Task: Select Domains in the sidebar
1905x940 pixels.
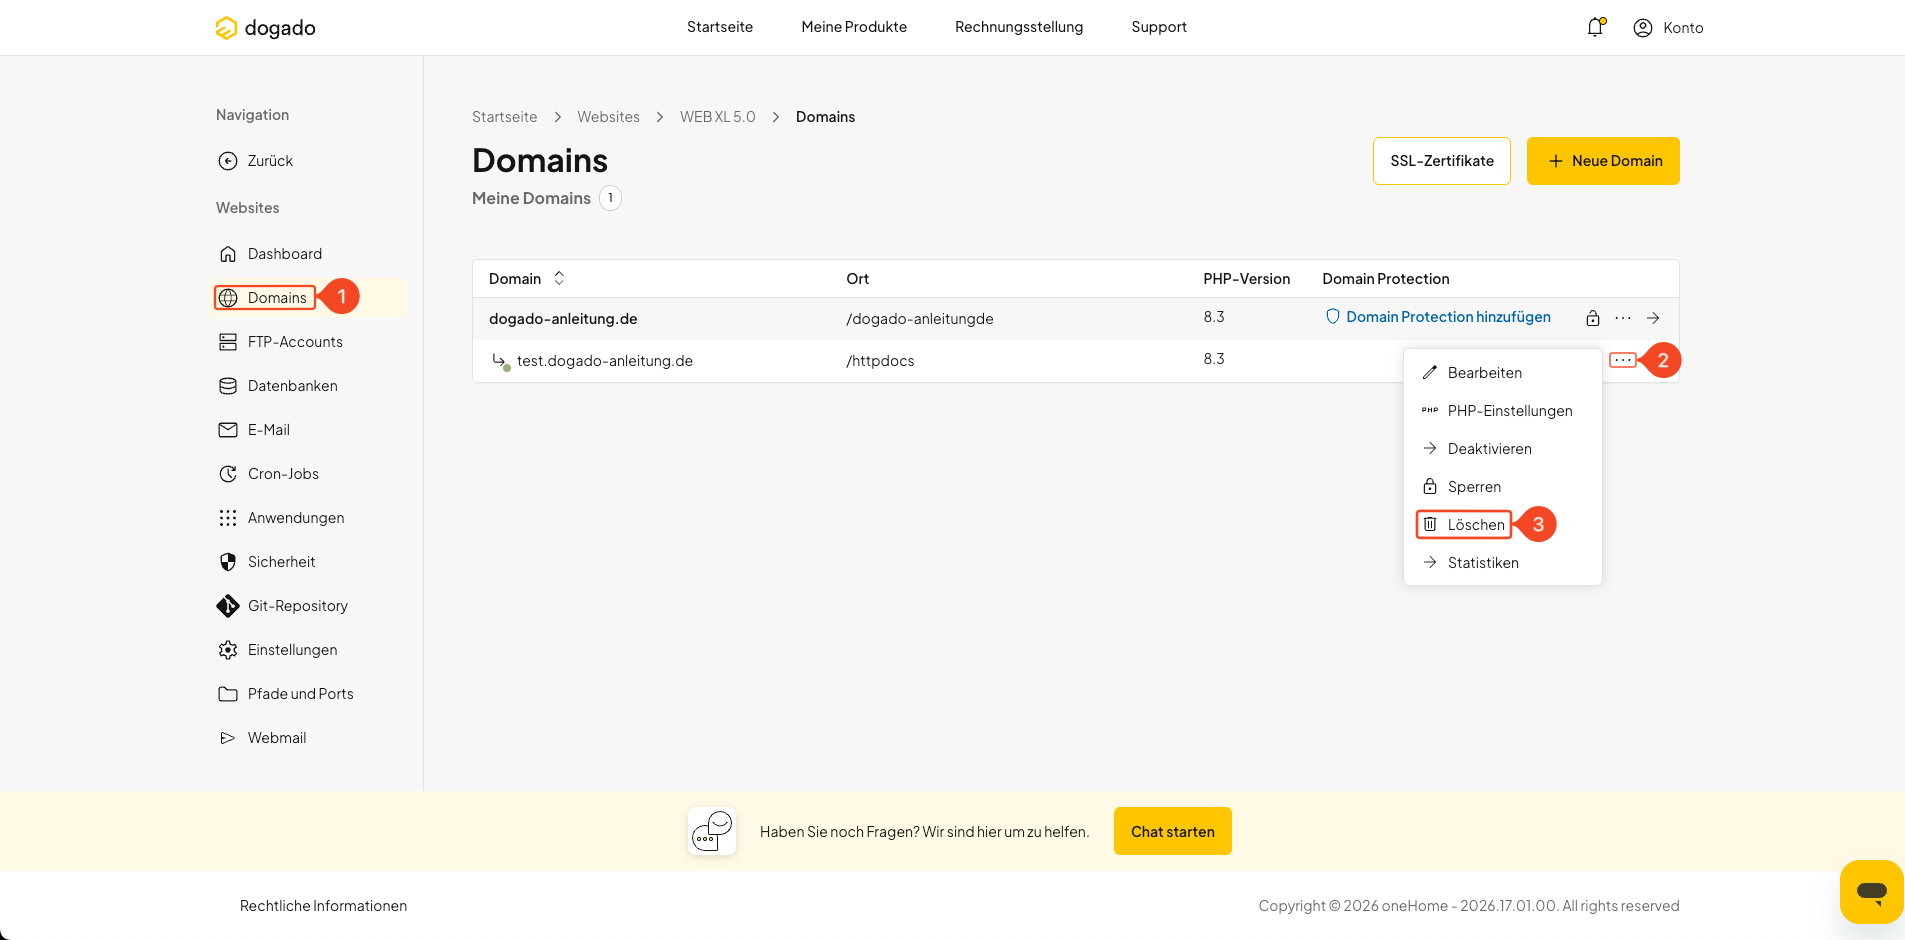Action: click(264, 298)
